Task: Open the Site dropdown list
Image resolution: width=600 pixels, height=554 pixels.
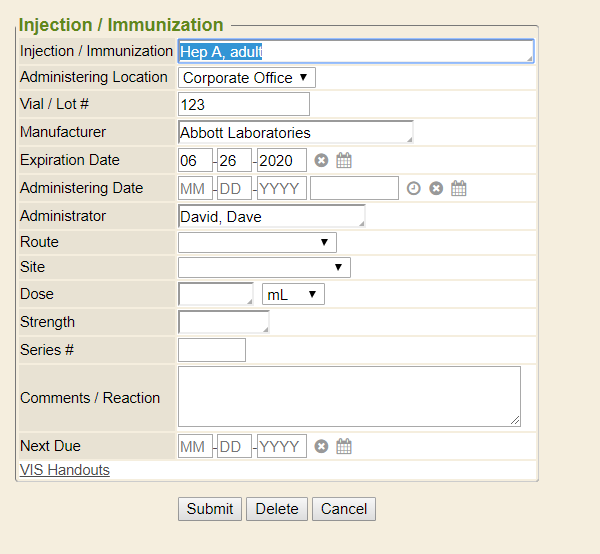Action: coord(264,267)
